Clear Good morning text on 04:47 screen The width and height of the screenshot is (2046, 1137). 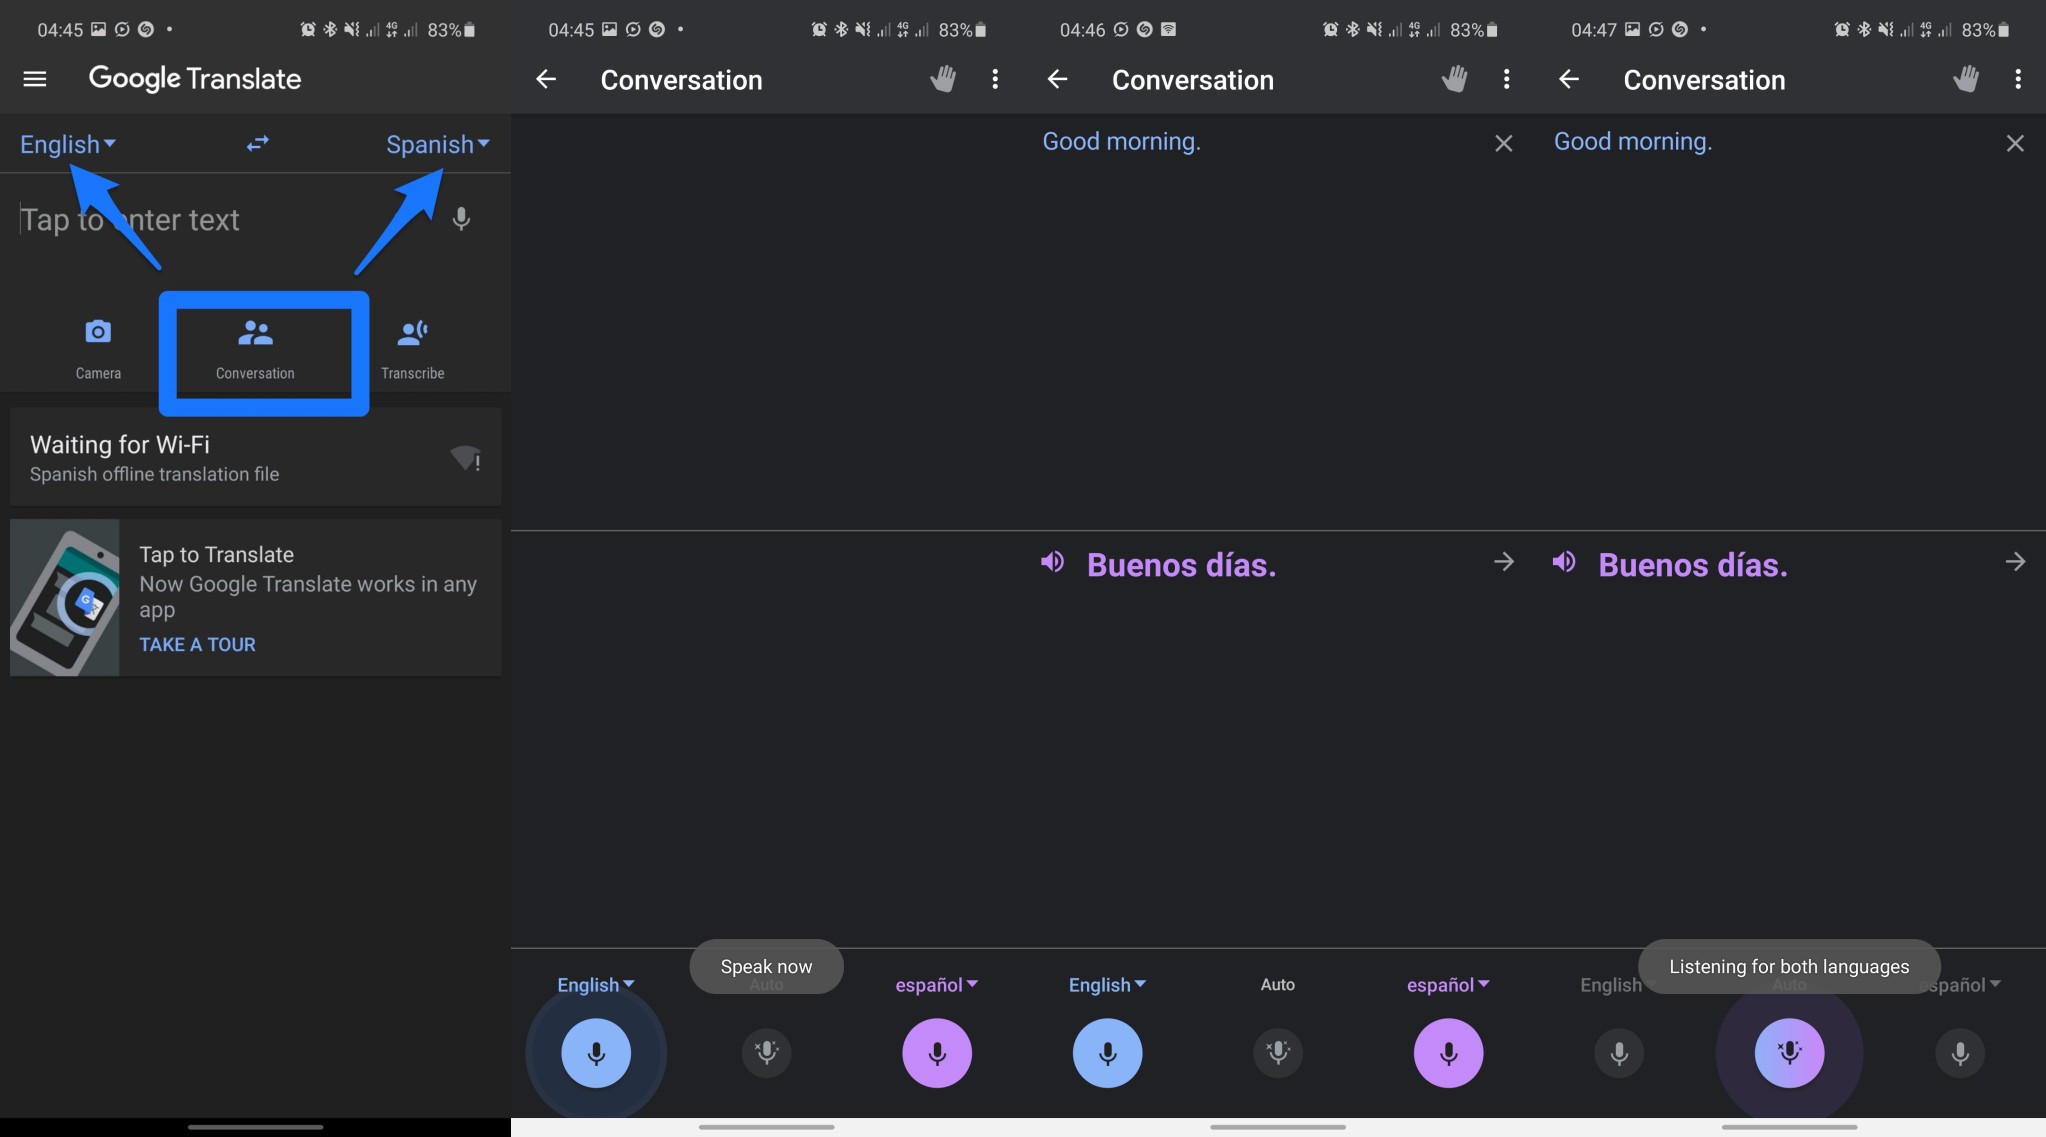pyautogui.click(x=2015, y=144)
